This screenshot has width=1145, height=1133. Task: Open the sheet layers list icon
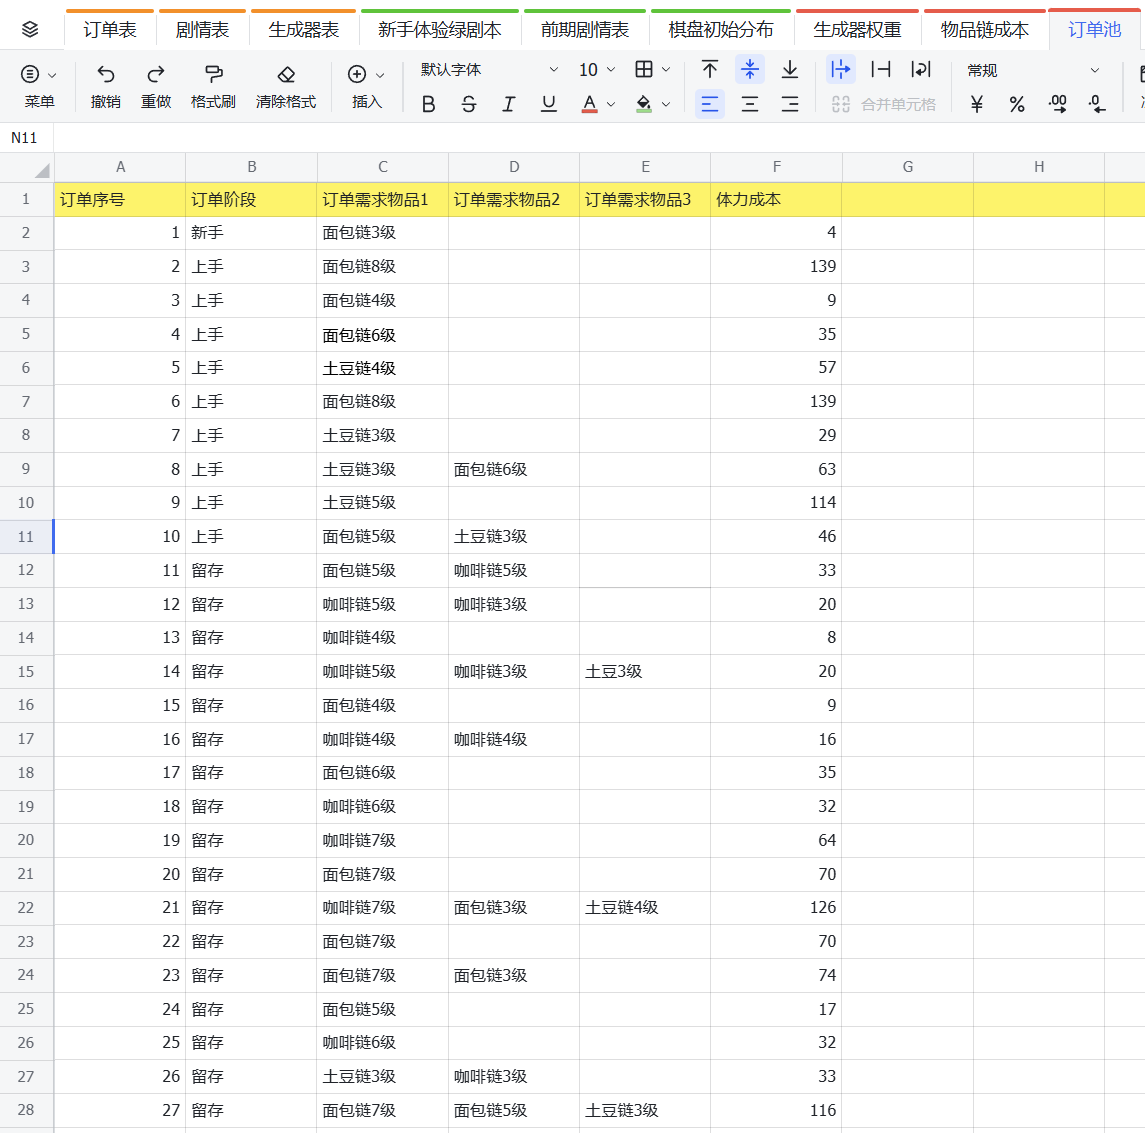[30, 29]
